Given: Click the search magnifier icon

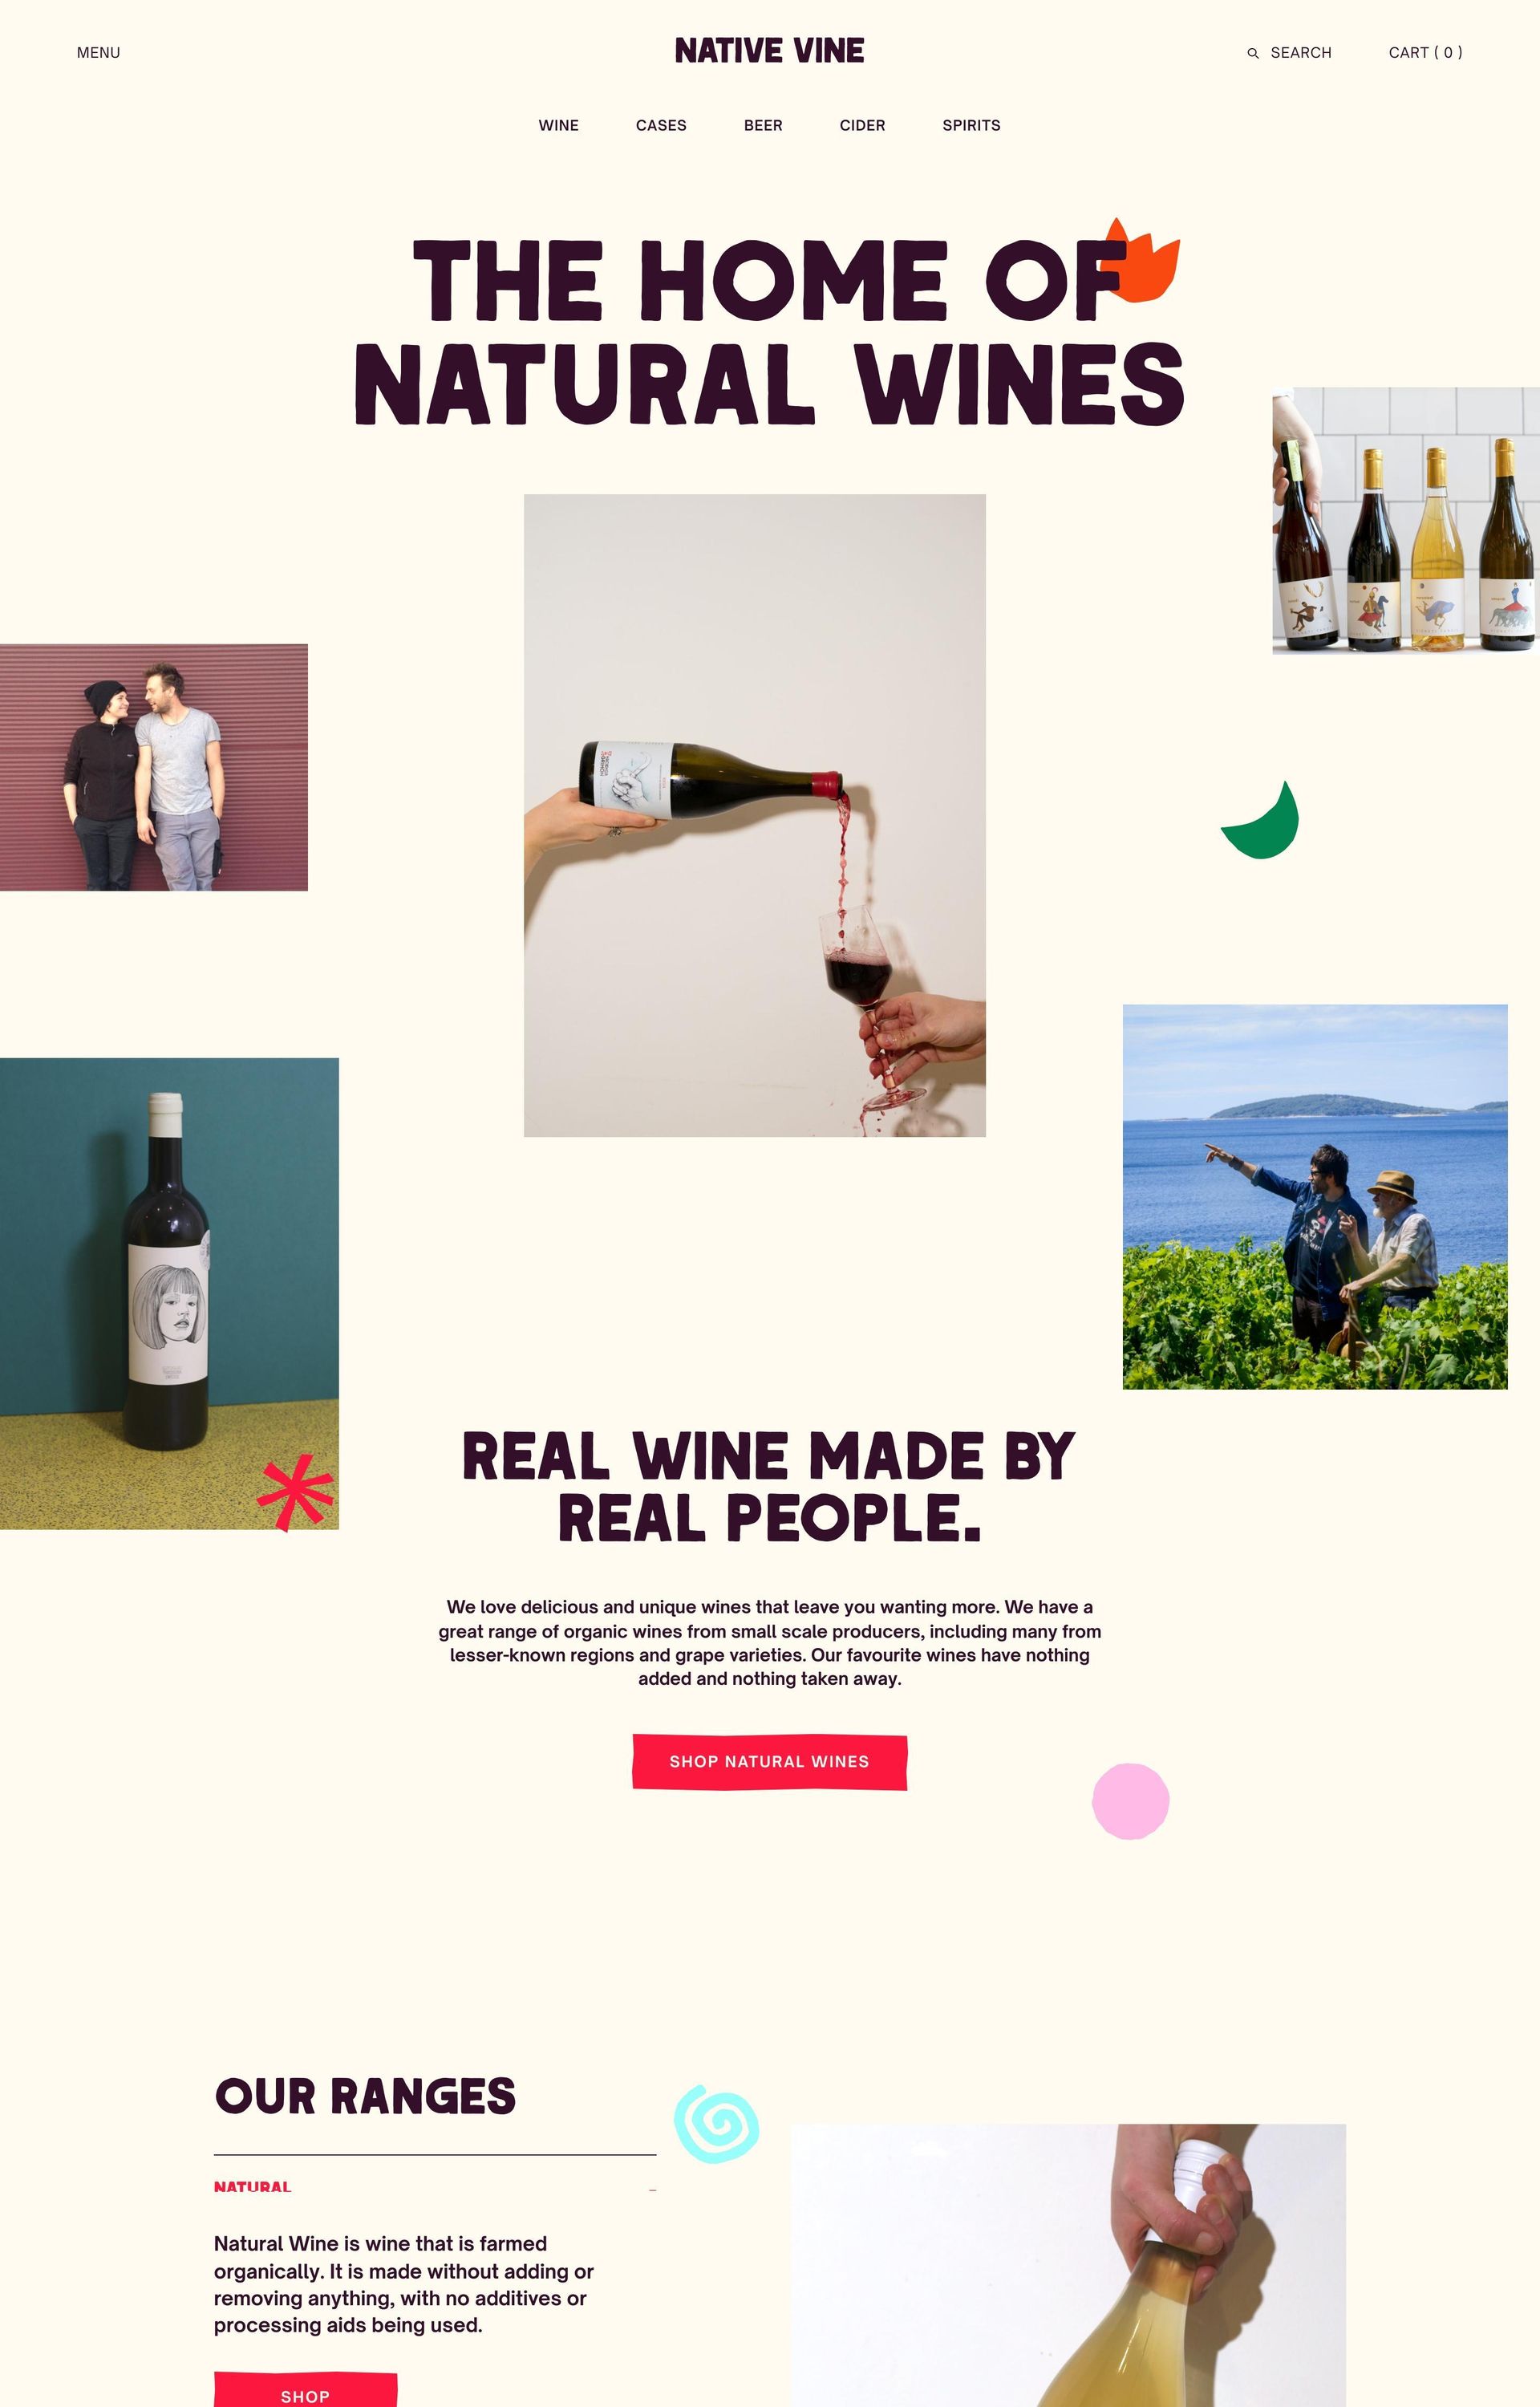Looking at the screenshot, I should point(1253,53).
